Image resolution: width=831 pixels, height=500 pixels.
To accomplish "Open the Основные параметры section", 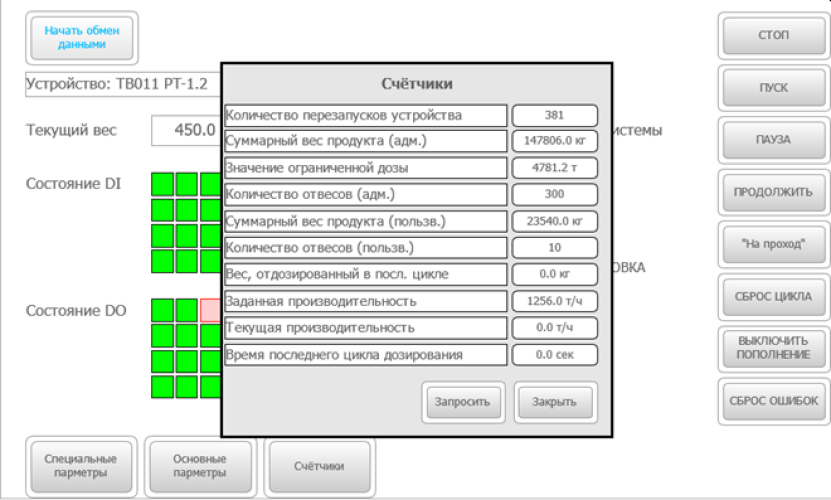I will coord(199,466).
